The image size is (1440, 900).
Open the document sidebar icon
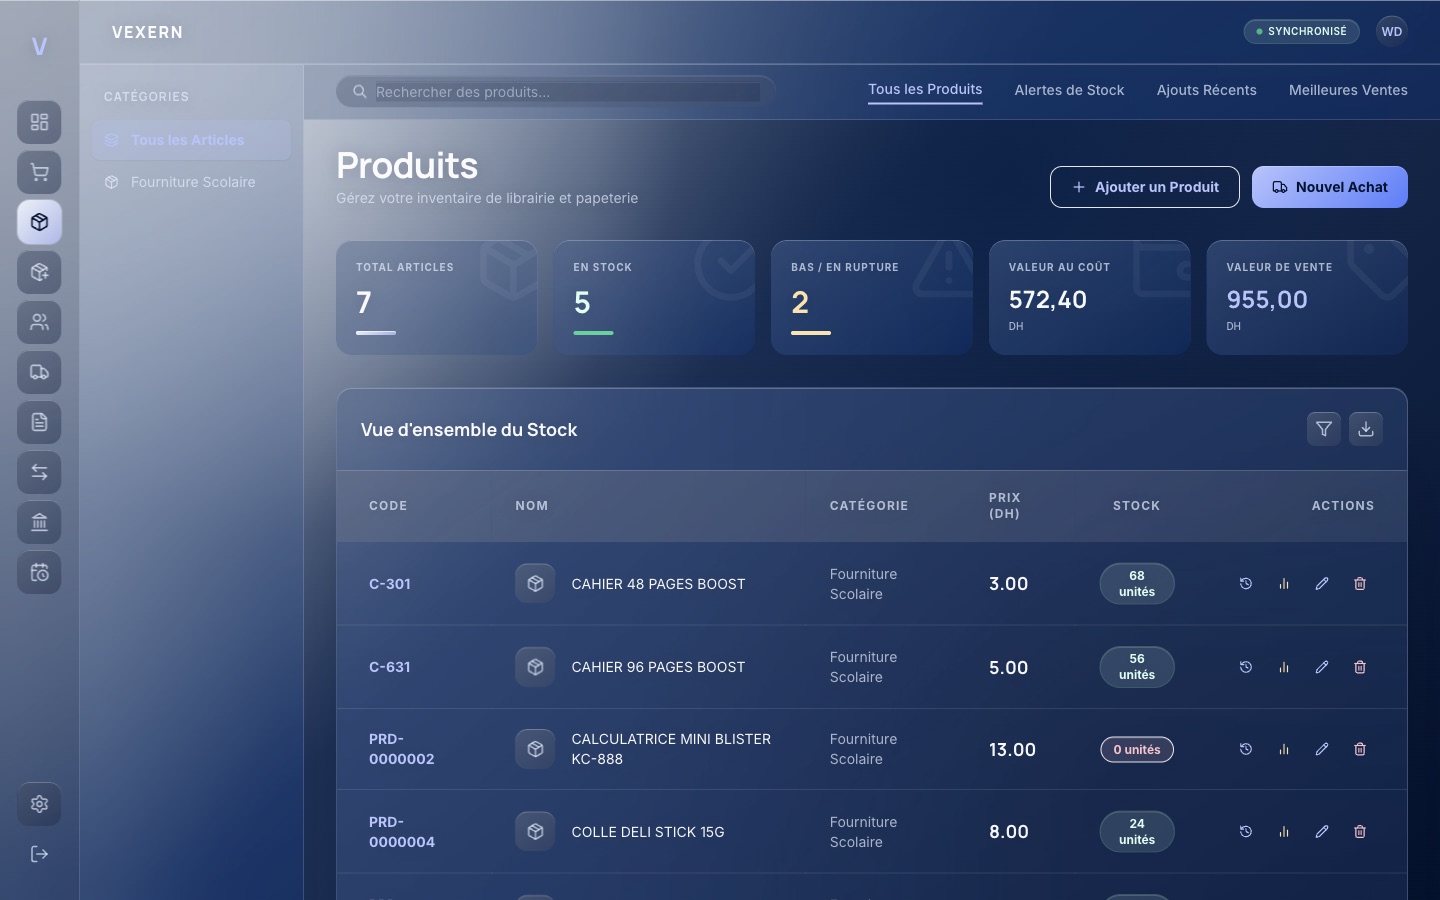tap(39, 422)
